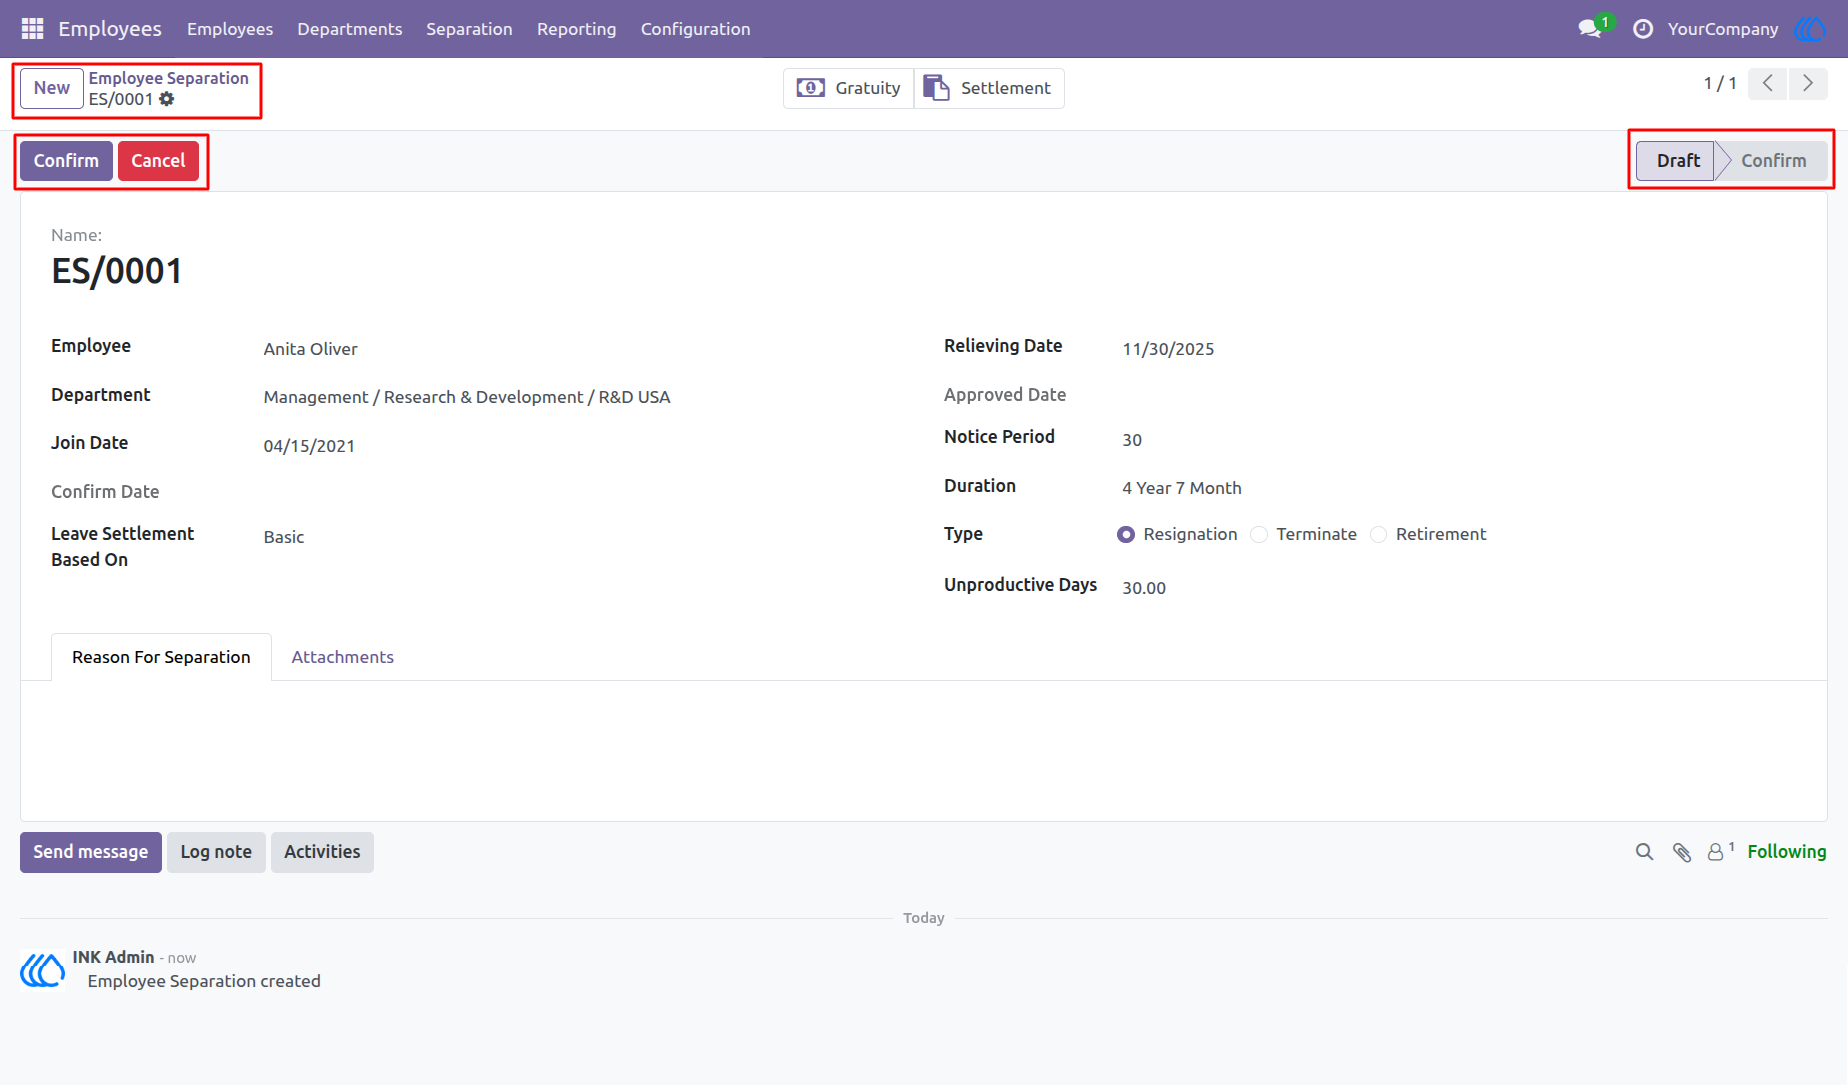Select the Resignation radio button
The height and width of the screenshot is (1087, 1848).
(x=1126, y=535)
